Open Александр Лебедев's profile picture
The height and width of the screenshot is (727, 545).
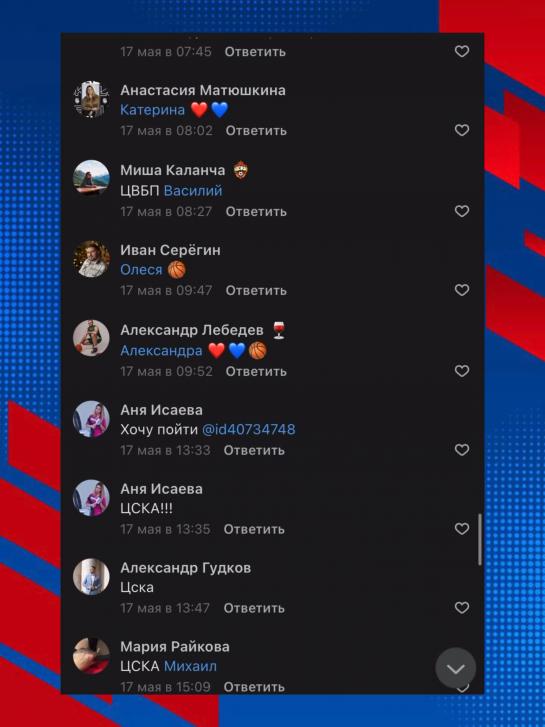(x=91, y=338)
